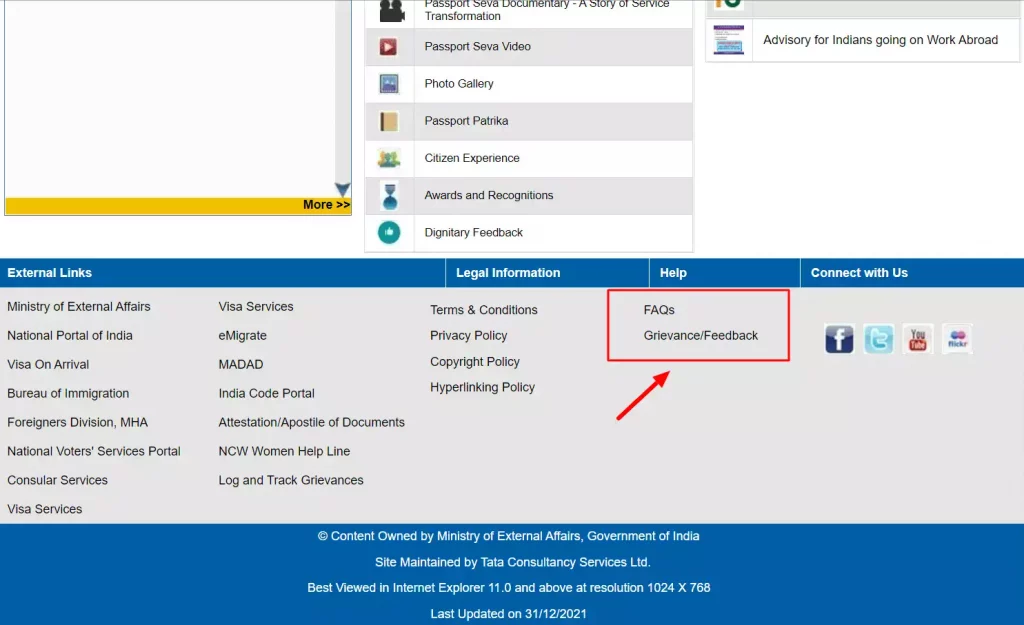
Task: Open the eMigrate link
Action: pyautogui.click(x=242, y=336)
